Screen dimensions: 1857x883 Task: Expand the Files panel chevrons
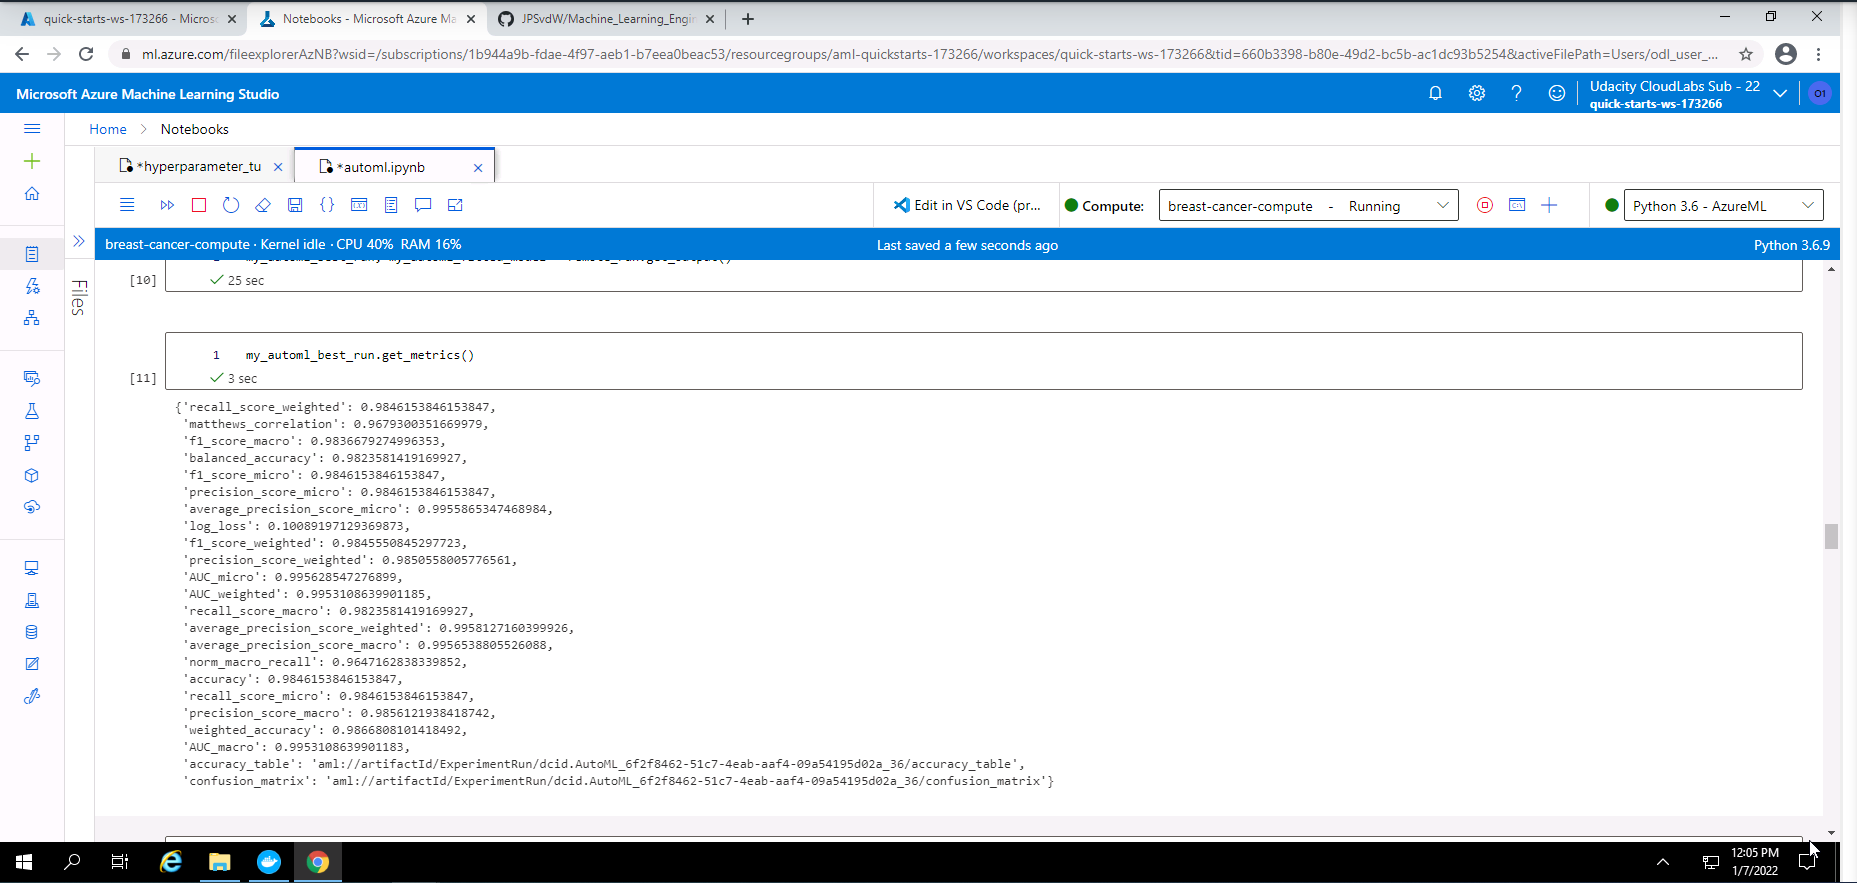(x=79, y=241)
